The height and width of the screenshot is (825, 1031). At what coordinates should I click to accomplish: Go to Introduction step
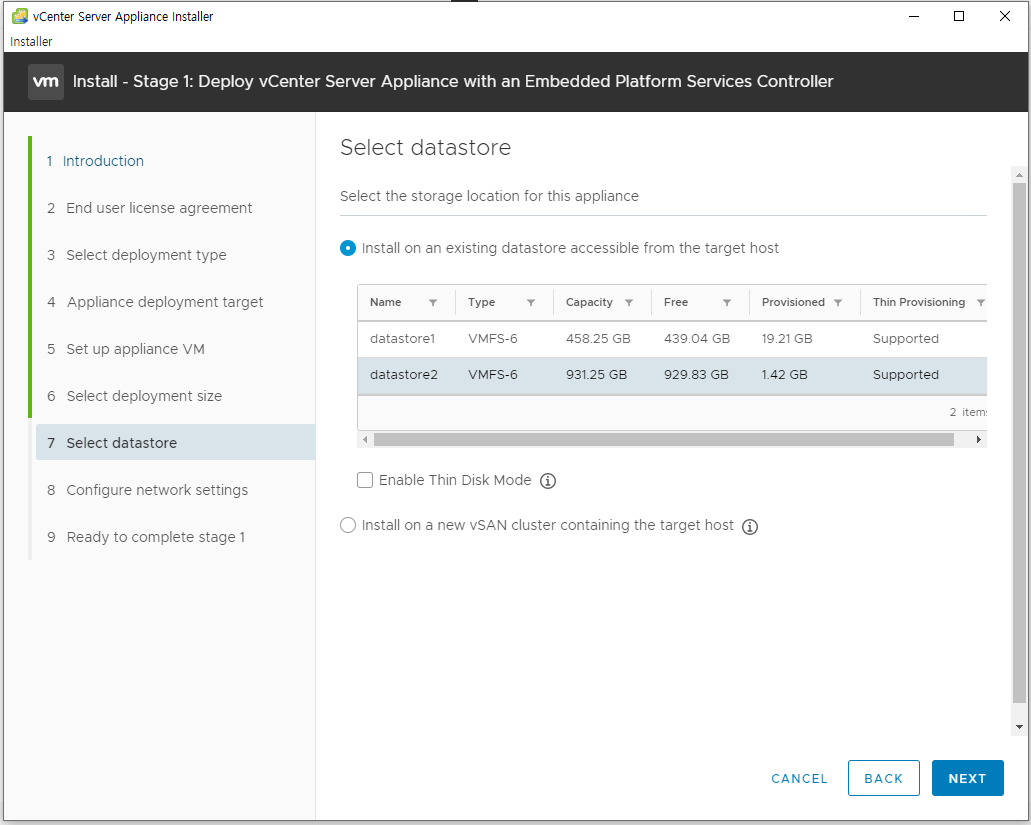click(x=103, y=161)
